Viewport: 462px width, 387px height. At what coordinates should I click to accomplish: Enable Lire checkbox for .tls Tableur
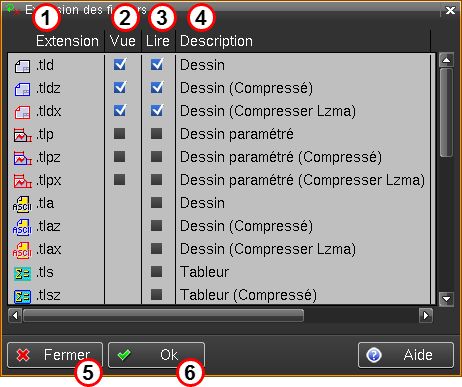pyautogui.click(x=156, y=272)
